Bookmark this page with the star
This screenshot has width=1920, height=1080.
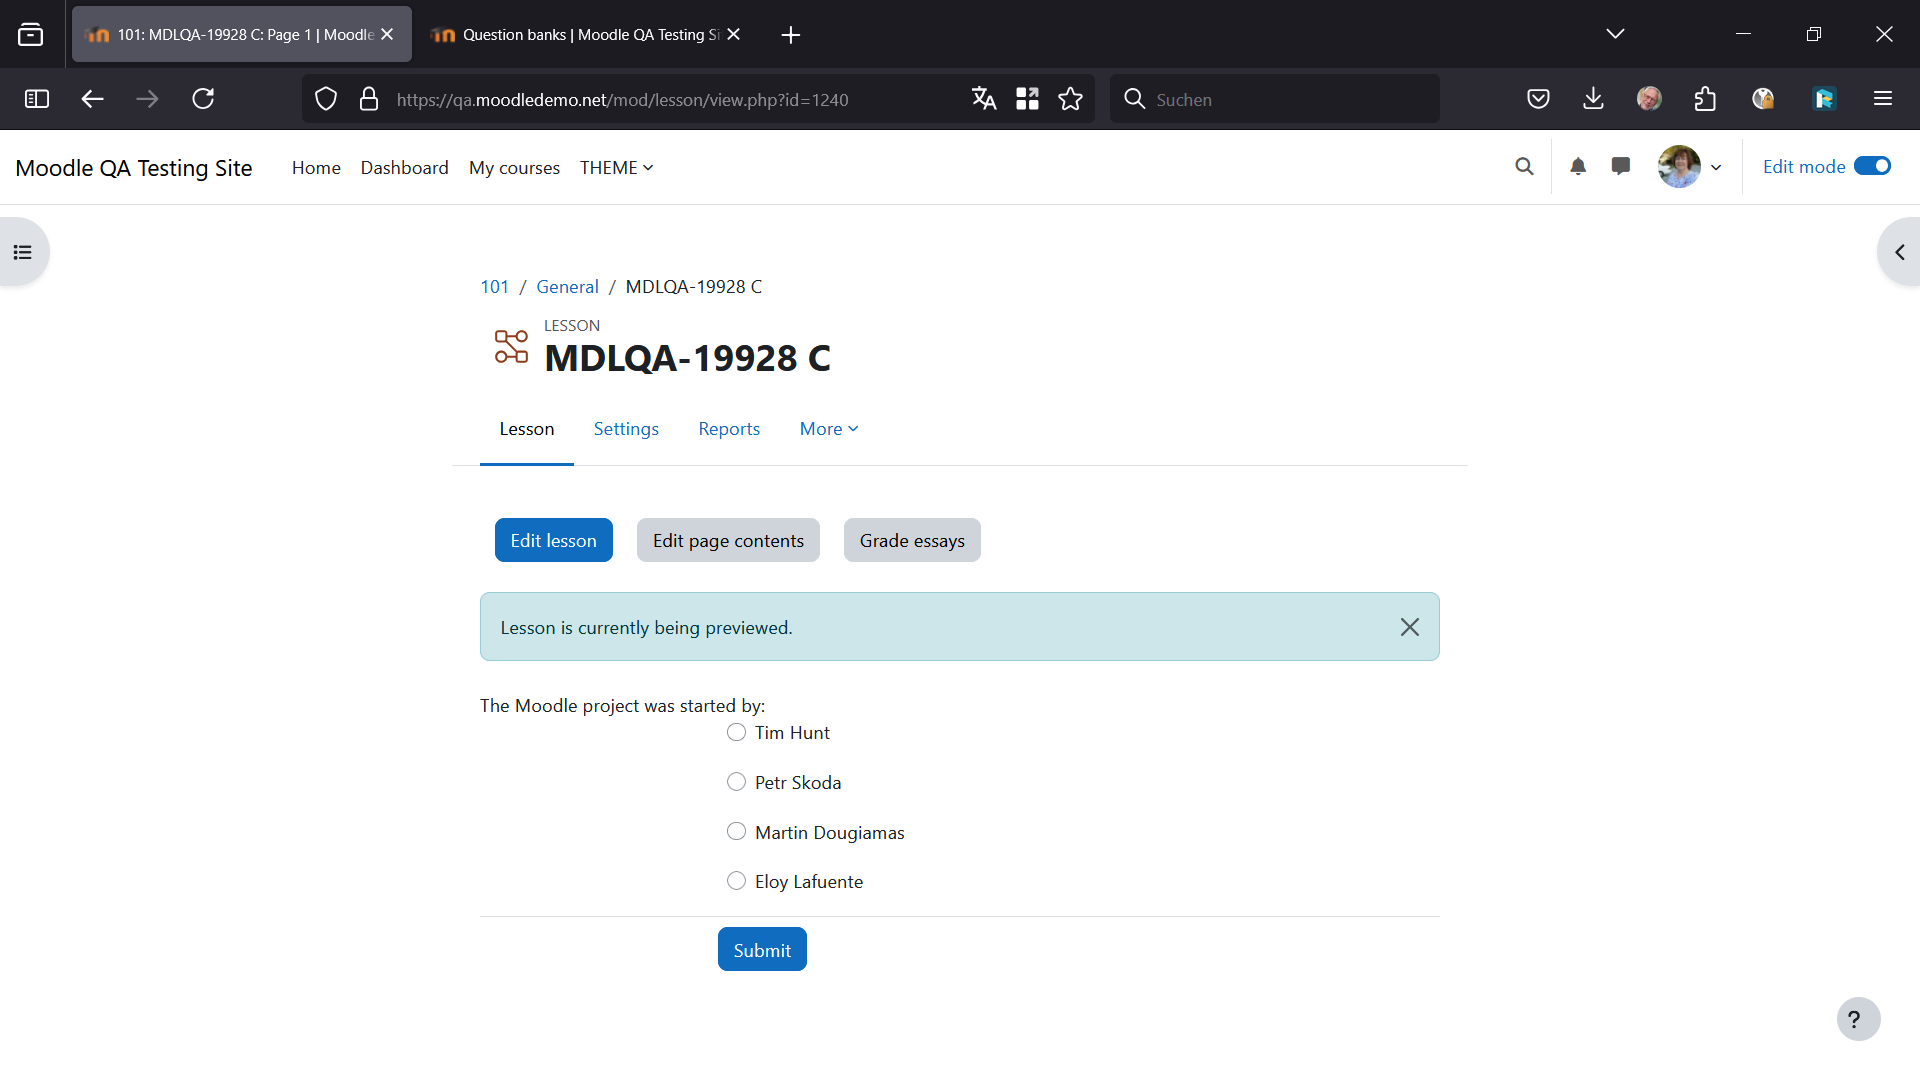click(x=1071, y=99)
